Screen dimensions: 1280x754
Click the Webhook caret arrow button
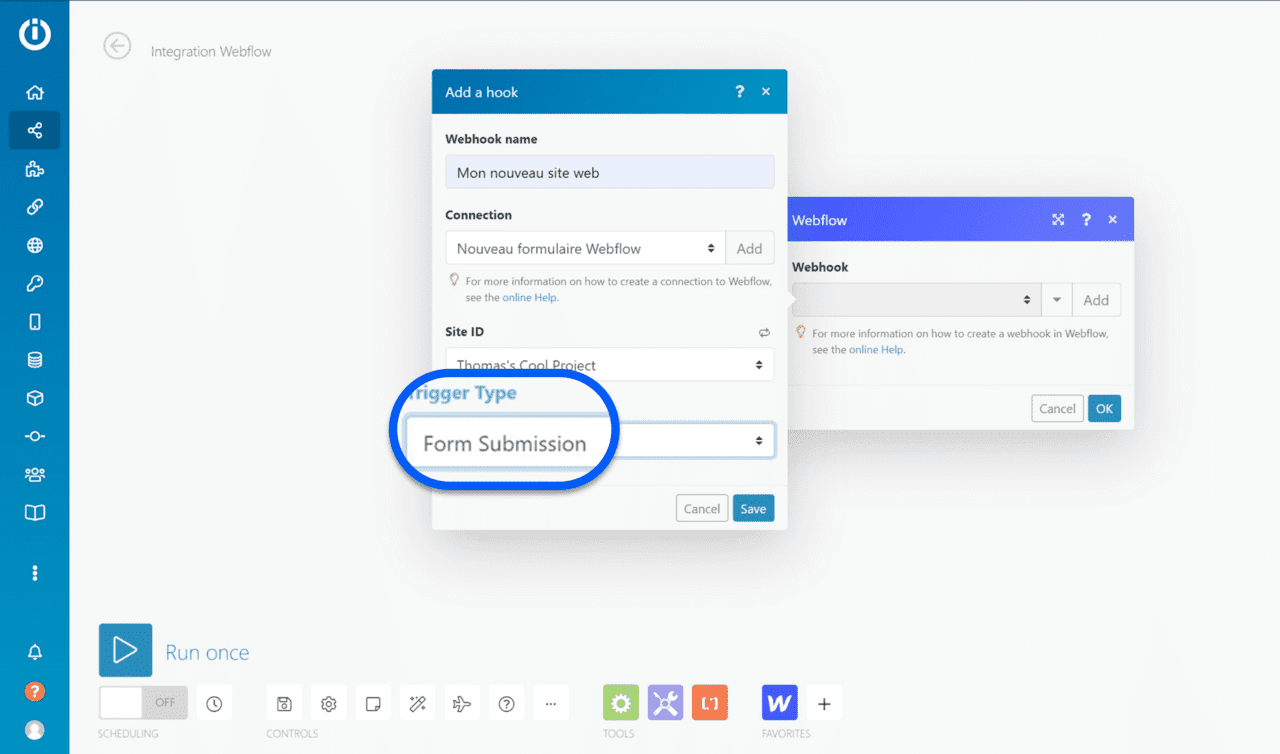1057,300
